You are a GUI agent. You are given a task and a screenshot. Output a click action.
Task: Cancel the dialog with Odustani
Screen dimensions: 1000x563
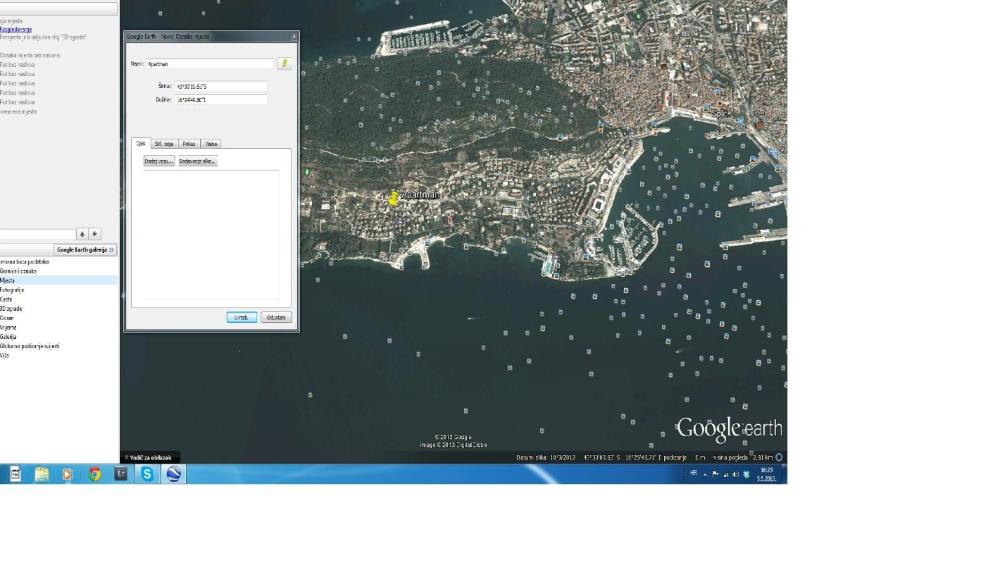pos(276,317)
